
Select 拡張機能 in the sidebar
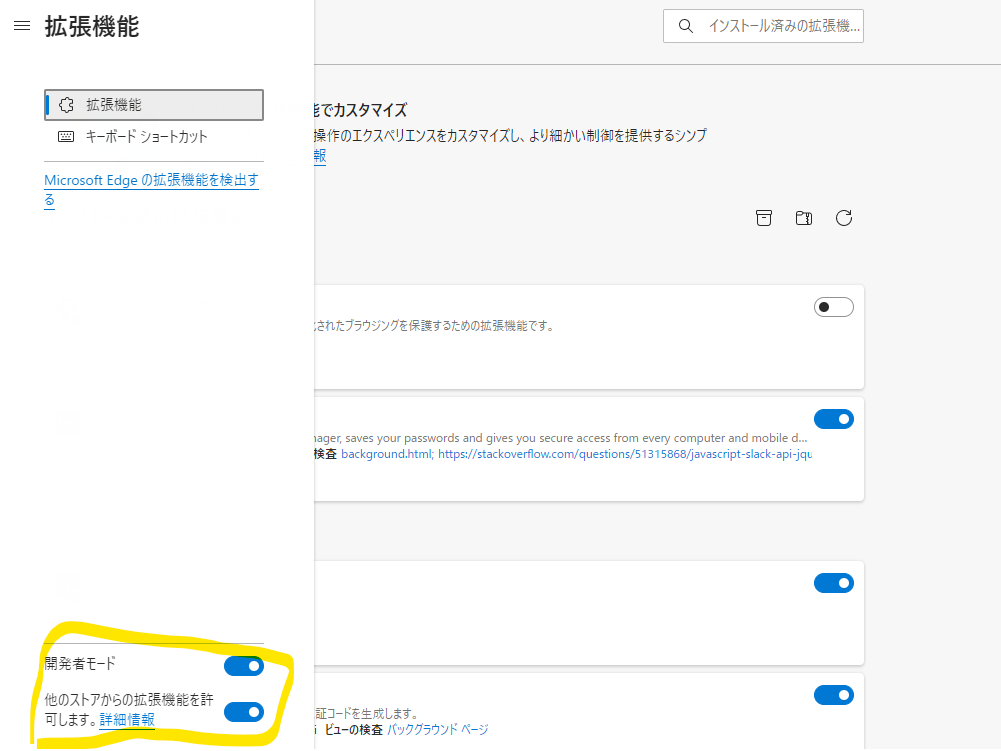[x=154, y=105]
